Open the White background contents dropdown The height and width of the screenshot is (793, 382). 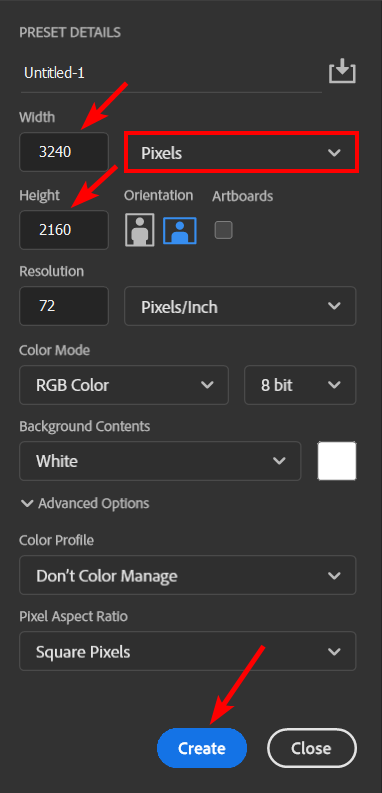(x=160, y=461)
